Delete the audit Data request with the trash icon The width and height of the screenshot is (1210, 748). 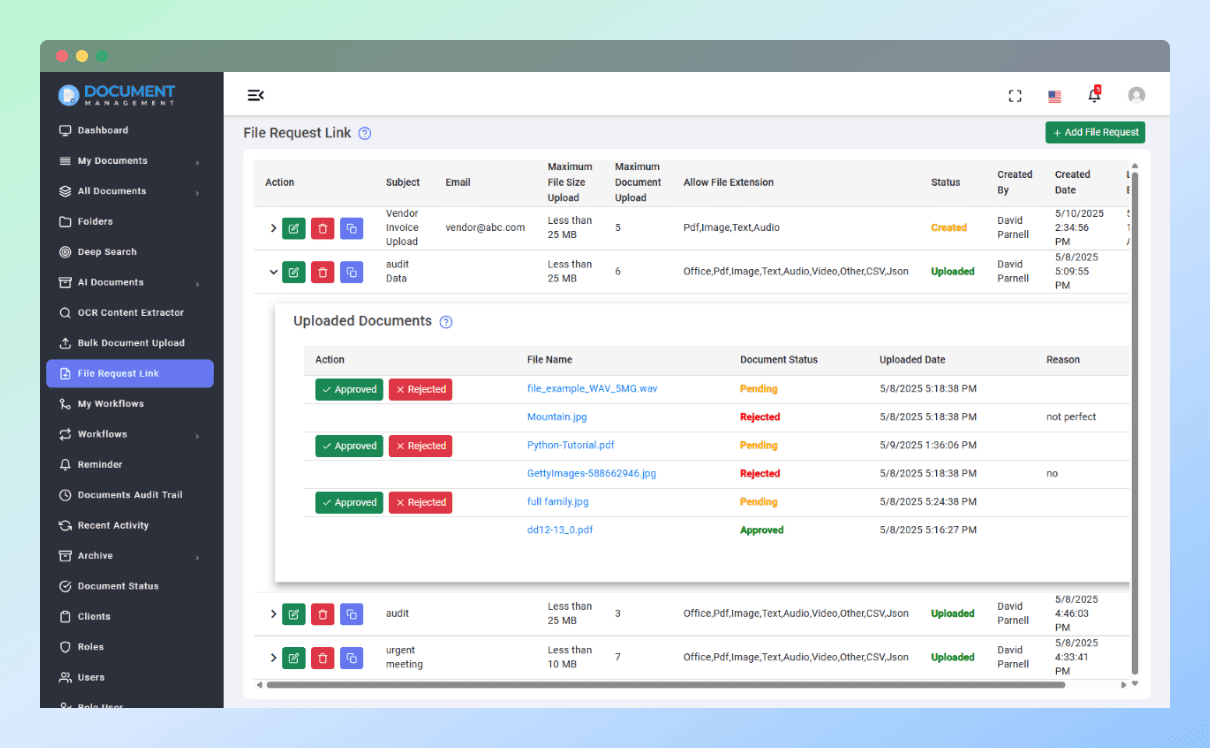[322, 271]
